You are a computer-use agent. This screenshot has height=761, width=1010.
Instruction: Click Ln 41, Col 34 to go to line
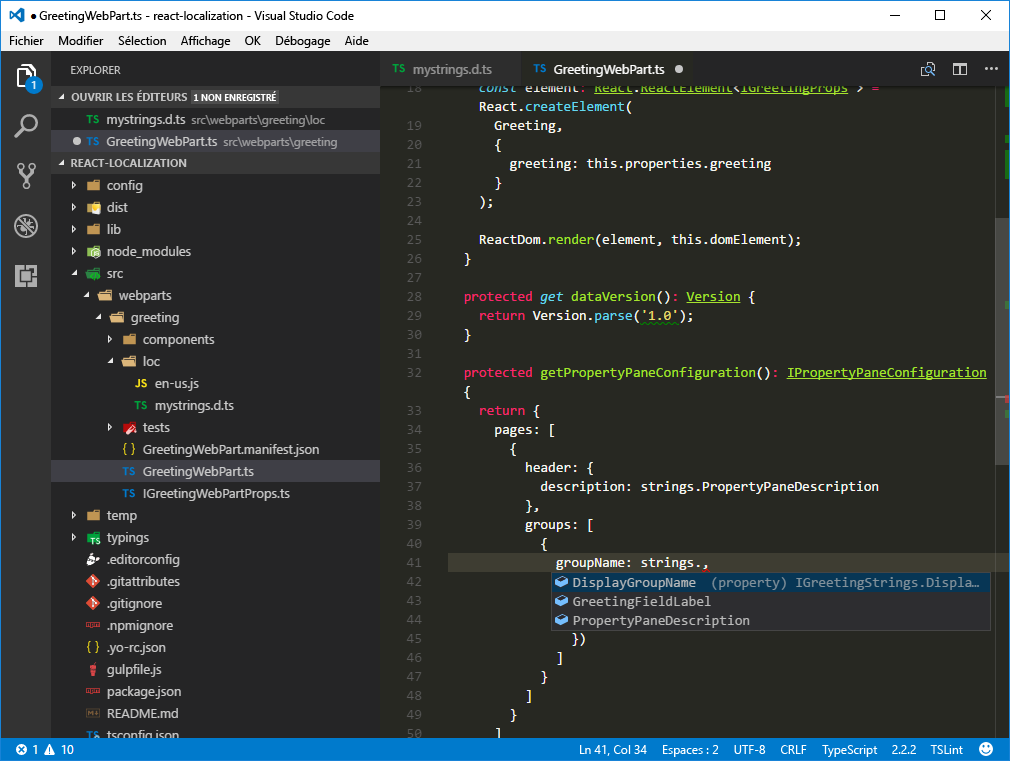point(613,748)
